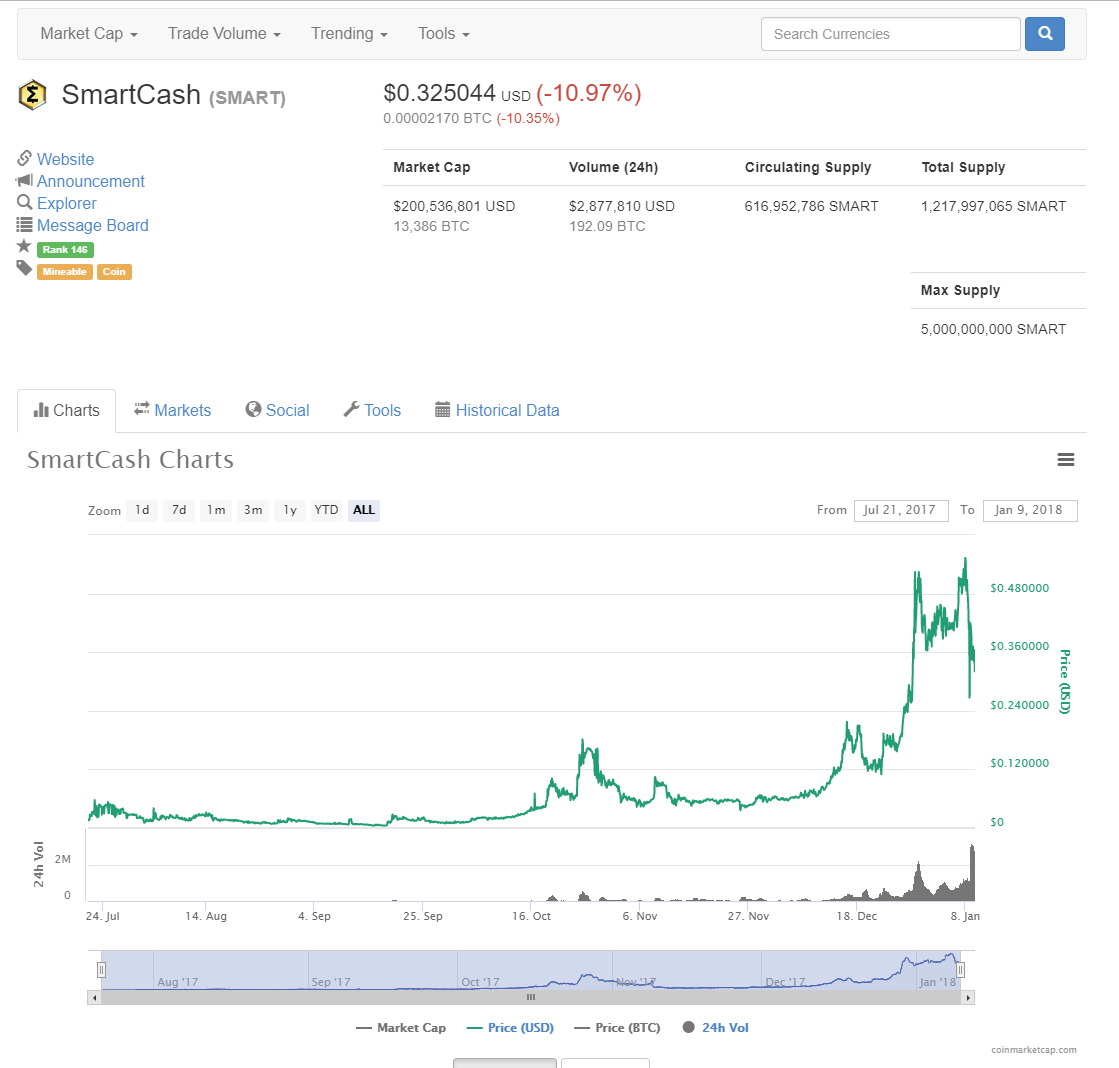This screenshot has height=1068, width=1119.
Task: Expand the Tools dropdown in top navigation
Action: (443, 34)
